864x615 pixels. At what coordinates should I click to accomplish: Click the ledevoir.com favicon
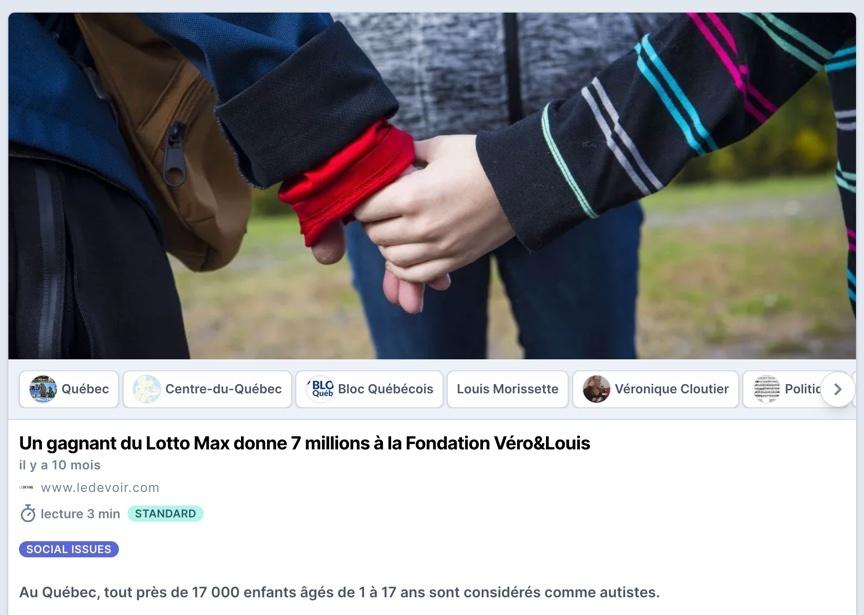pos(26,488)
